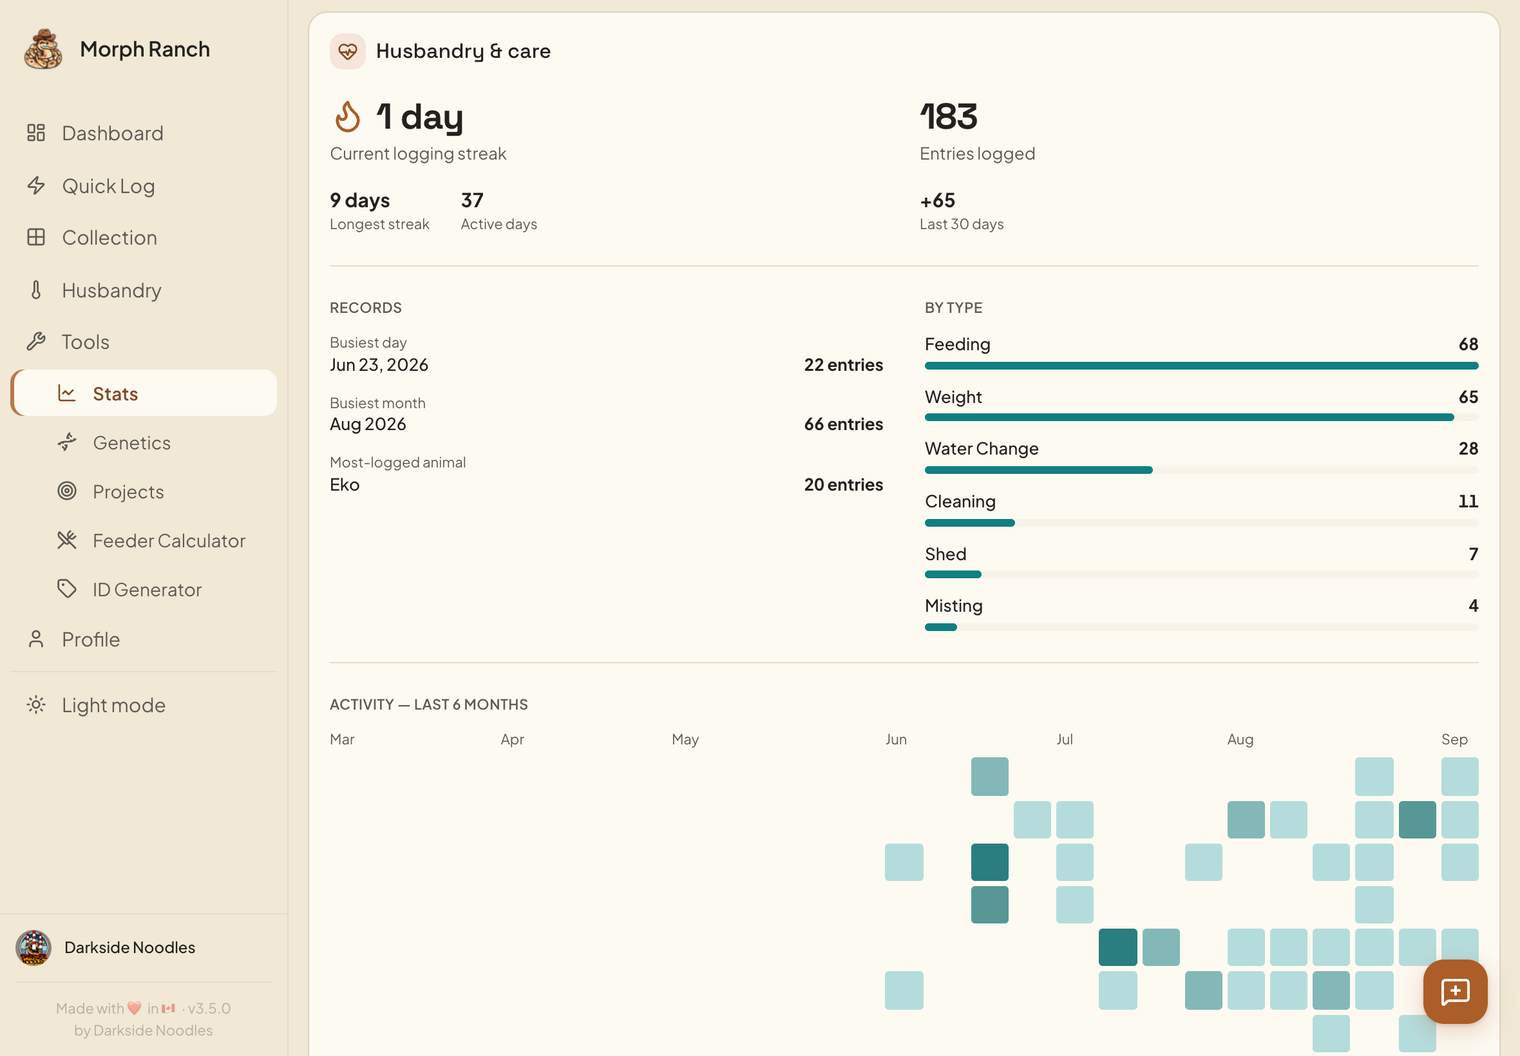Click the 'Aug 2026' busiest month value

[x=368, y=424]
